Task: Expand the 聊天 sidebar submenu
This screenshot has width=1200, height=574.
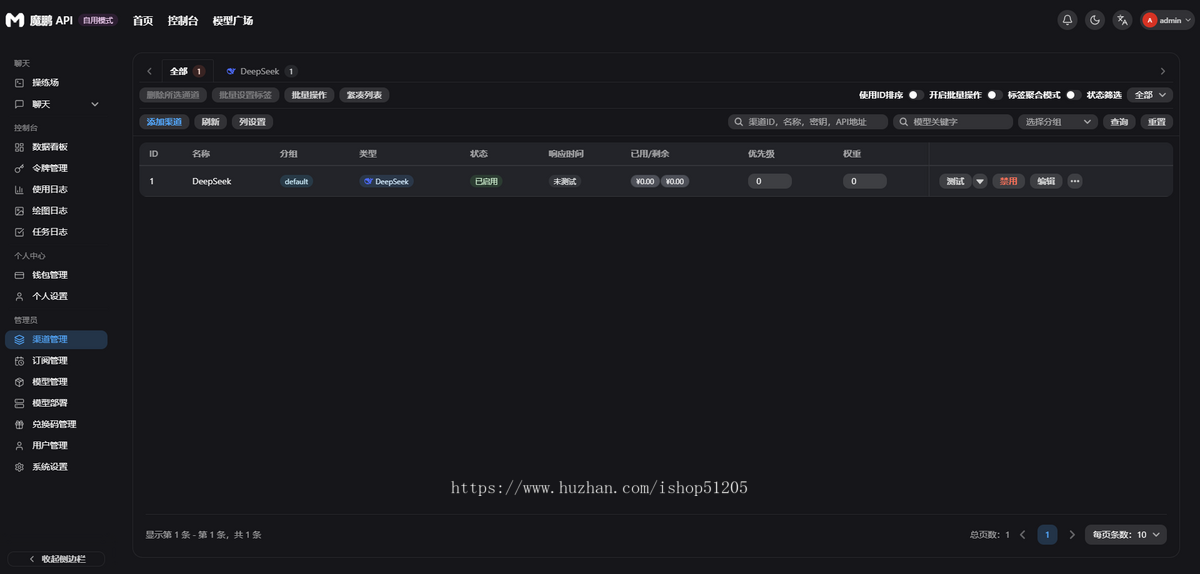Action: 56,104
